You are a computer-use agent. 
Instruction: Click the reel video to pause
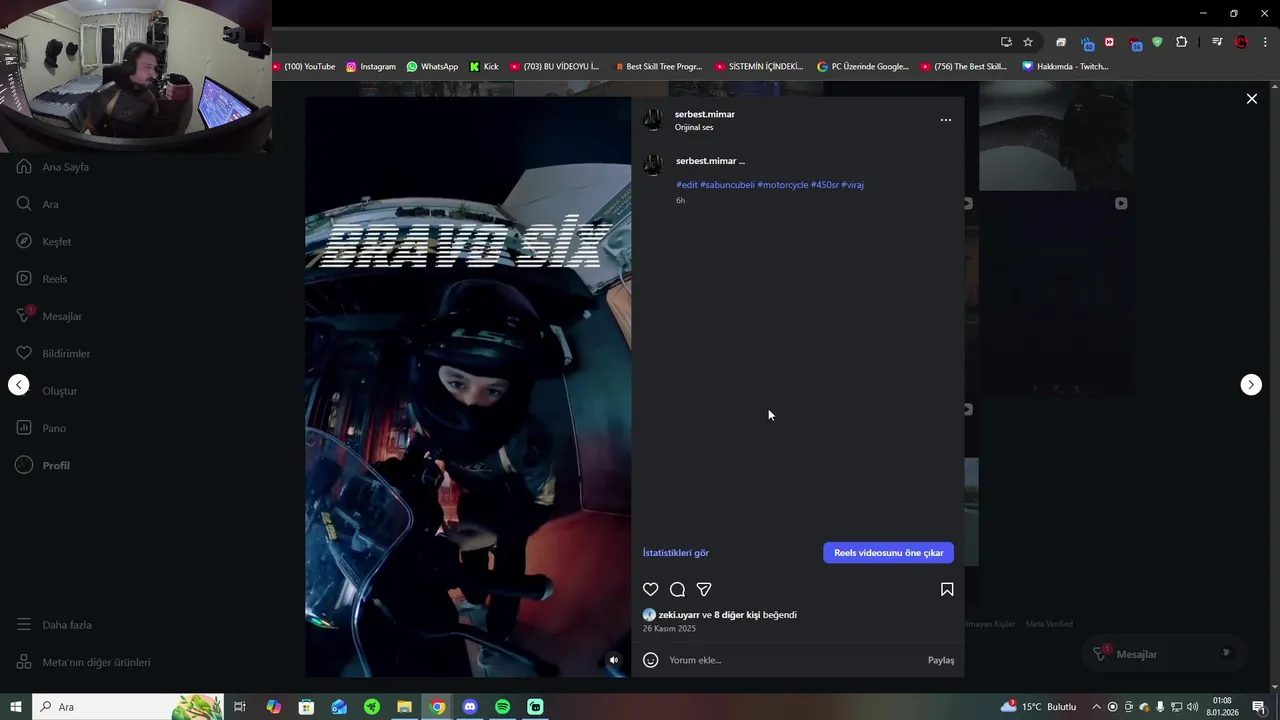468,387
